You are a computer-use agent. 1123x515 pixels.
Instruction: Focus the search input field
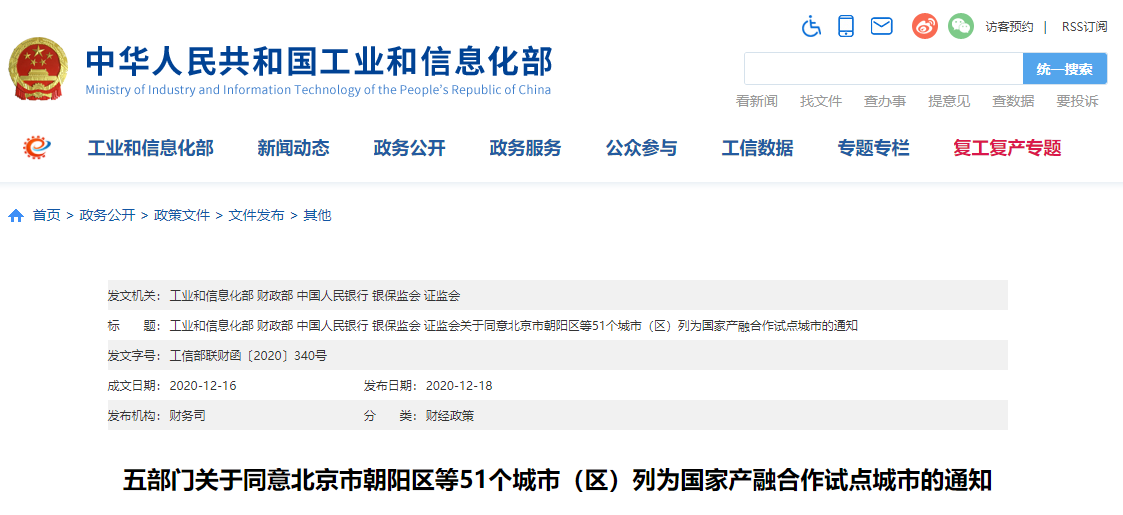883,69
